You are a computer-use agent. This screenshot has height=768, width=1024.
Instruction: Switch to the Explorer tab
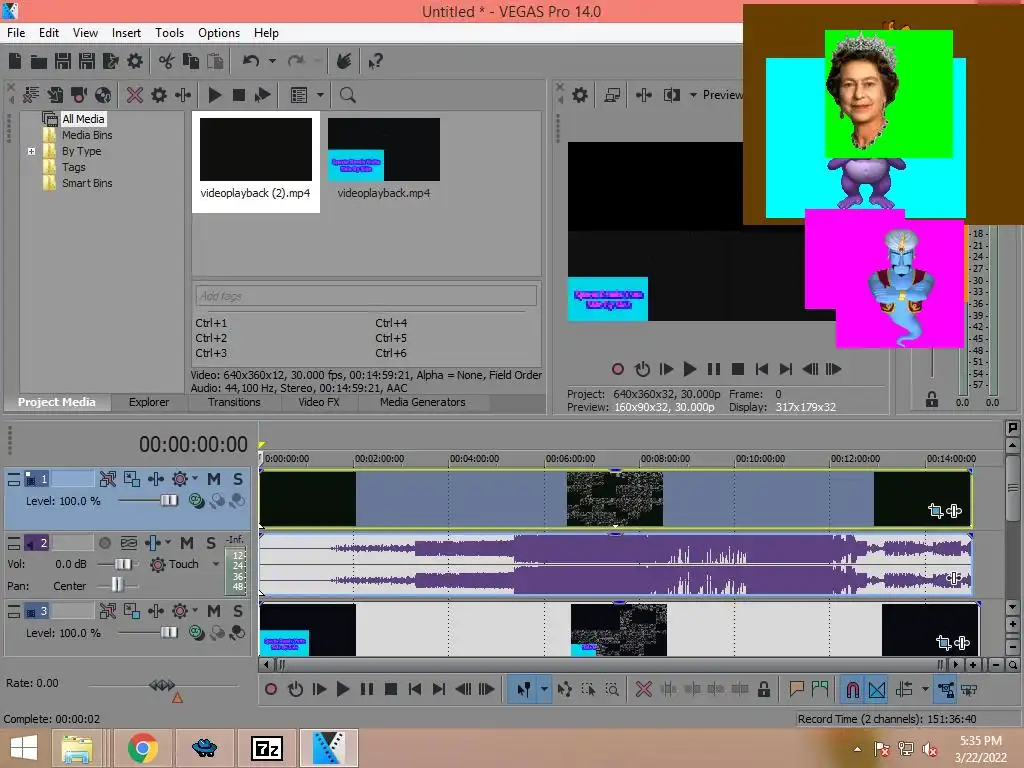point(149,402)
